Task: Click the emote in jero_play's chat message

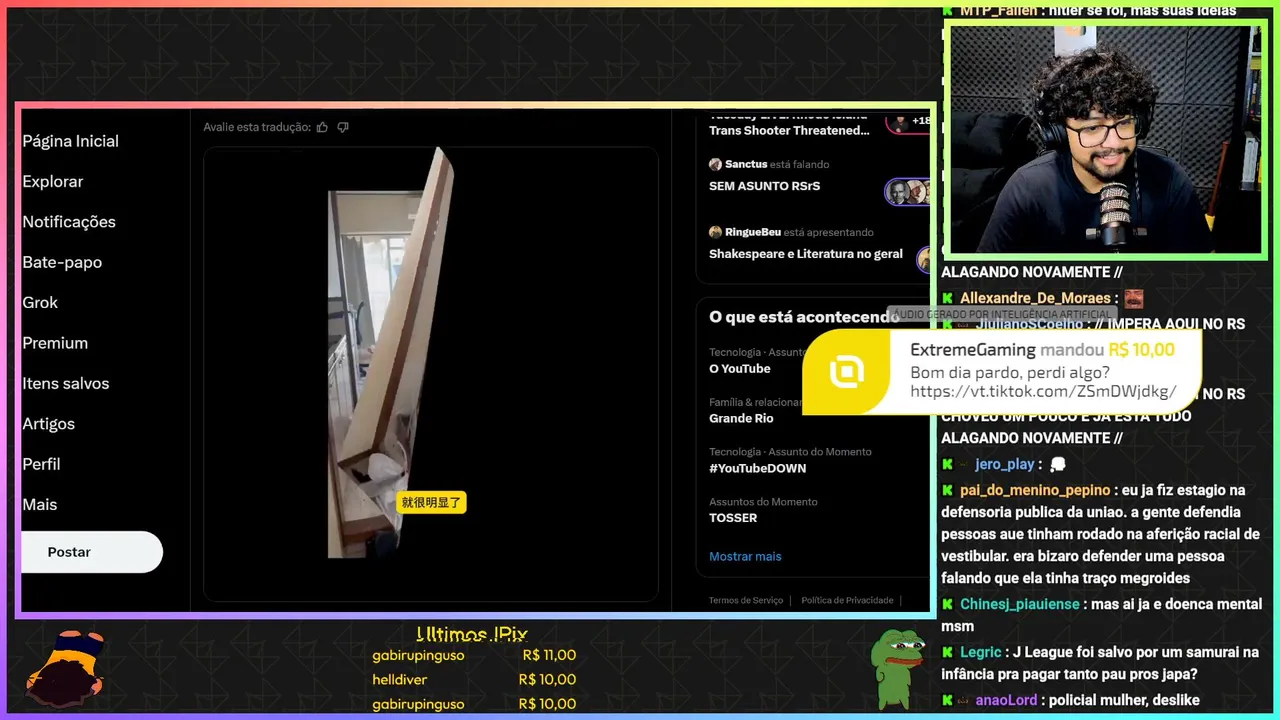Action: point(1058,464)
